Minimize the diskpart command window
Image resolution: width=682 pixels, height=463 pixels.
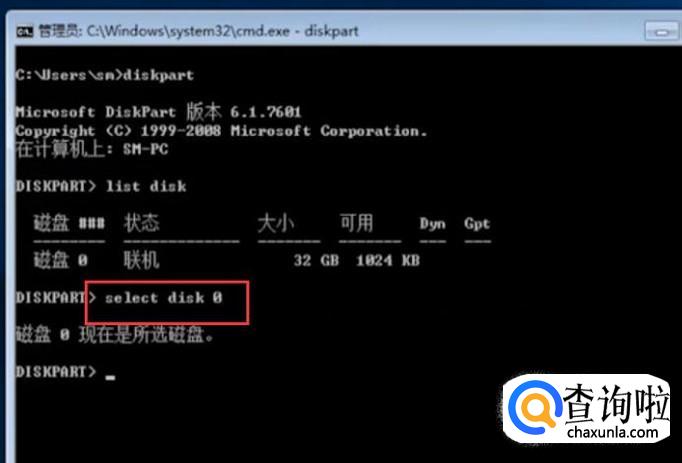662,32
